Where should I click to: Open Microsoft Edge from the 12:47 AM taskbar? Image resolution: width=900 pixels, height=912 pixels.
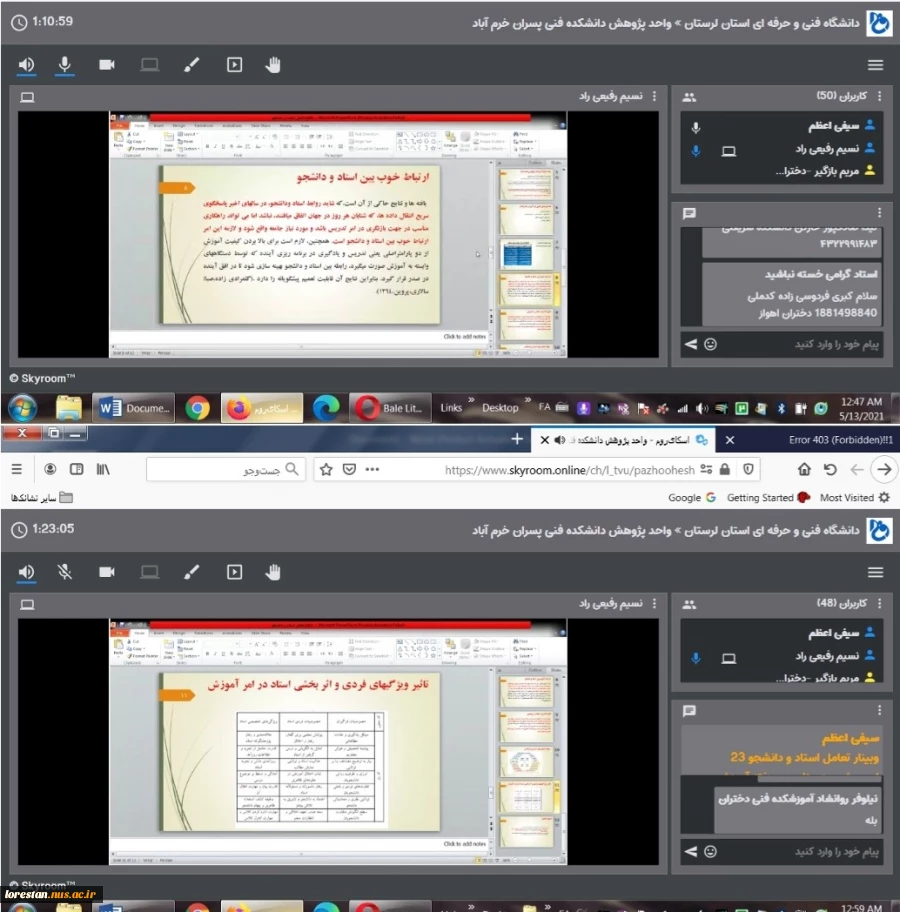pyautogui.click(x=326, y=408)
